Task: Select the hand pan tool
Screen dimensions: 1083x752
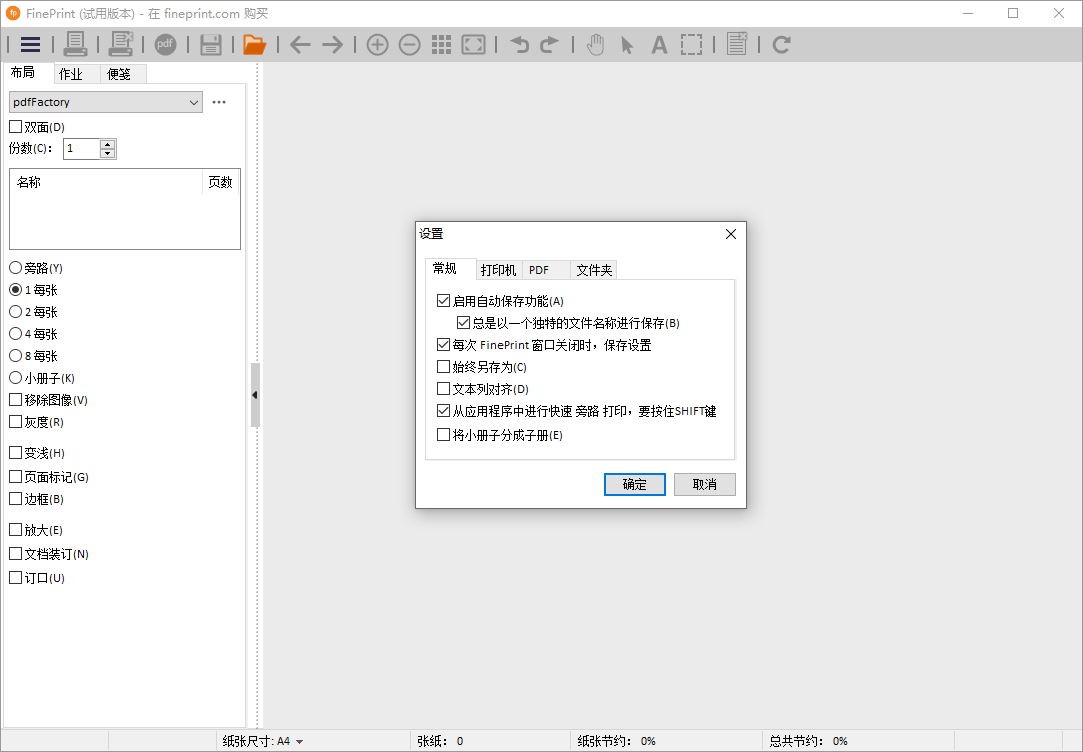Action: pos(595,44)
